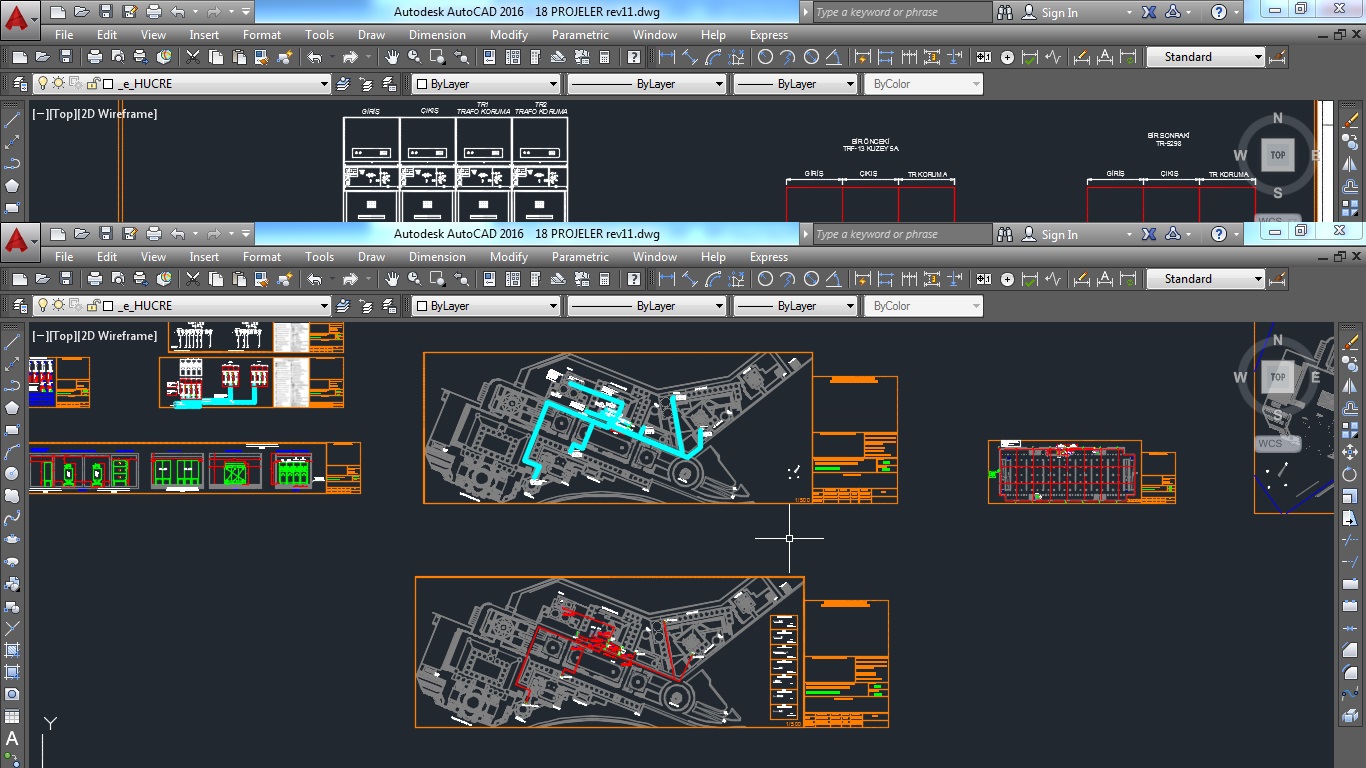
Task: Click the [Top] view control in lower viewport
Action: point(63,336)
